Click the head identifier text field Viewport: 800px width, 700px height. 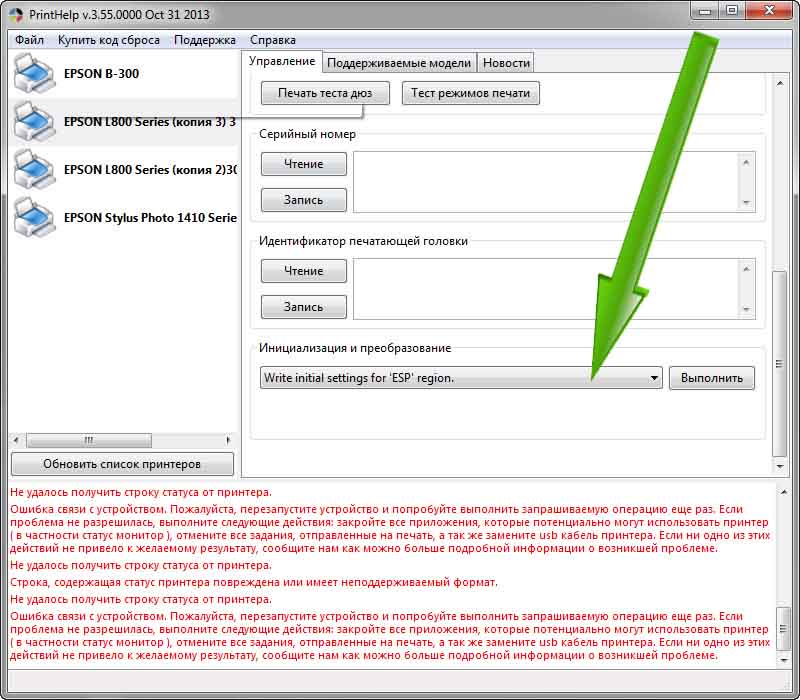click(x=554, y=289)
